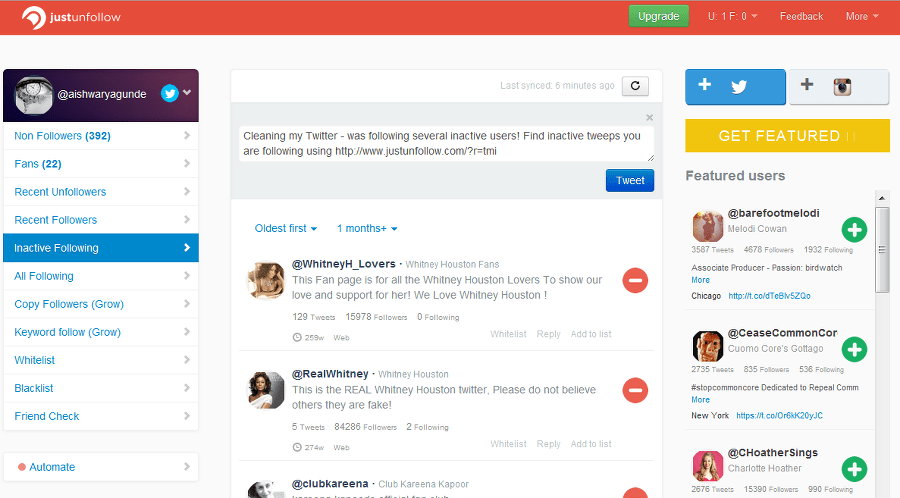Screen dimensions: 900x498
Task: Open the Whitelist section
Action: point(101,360)
